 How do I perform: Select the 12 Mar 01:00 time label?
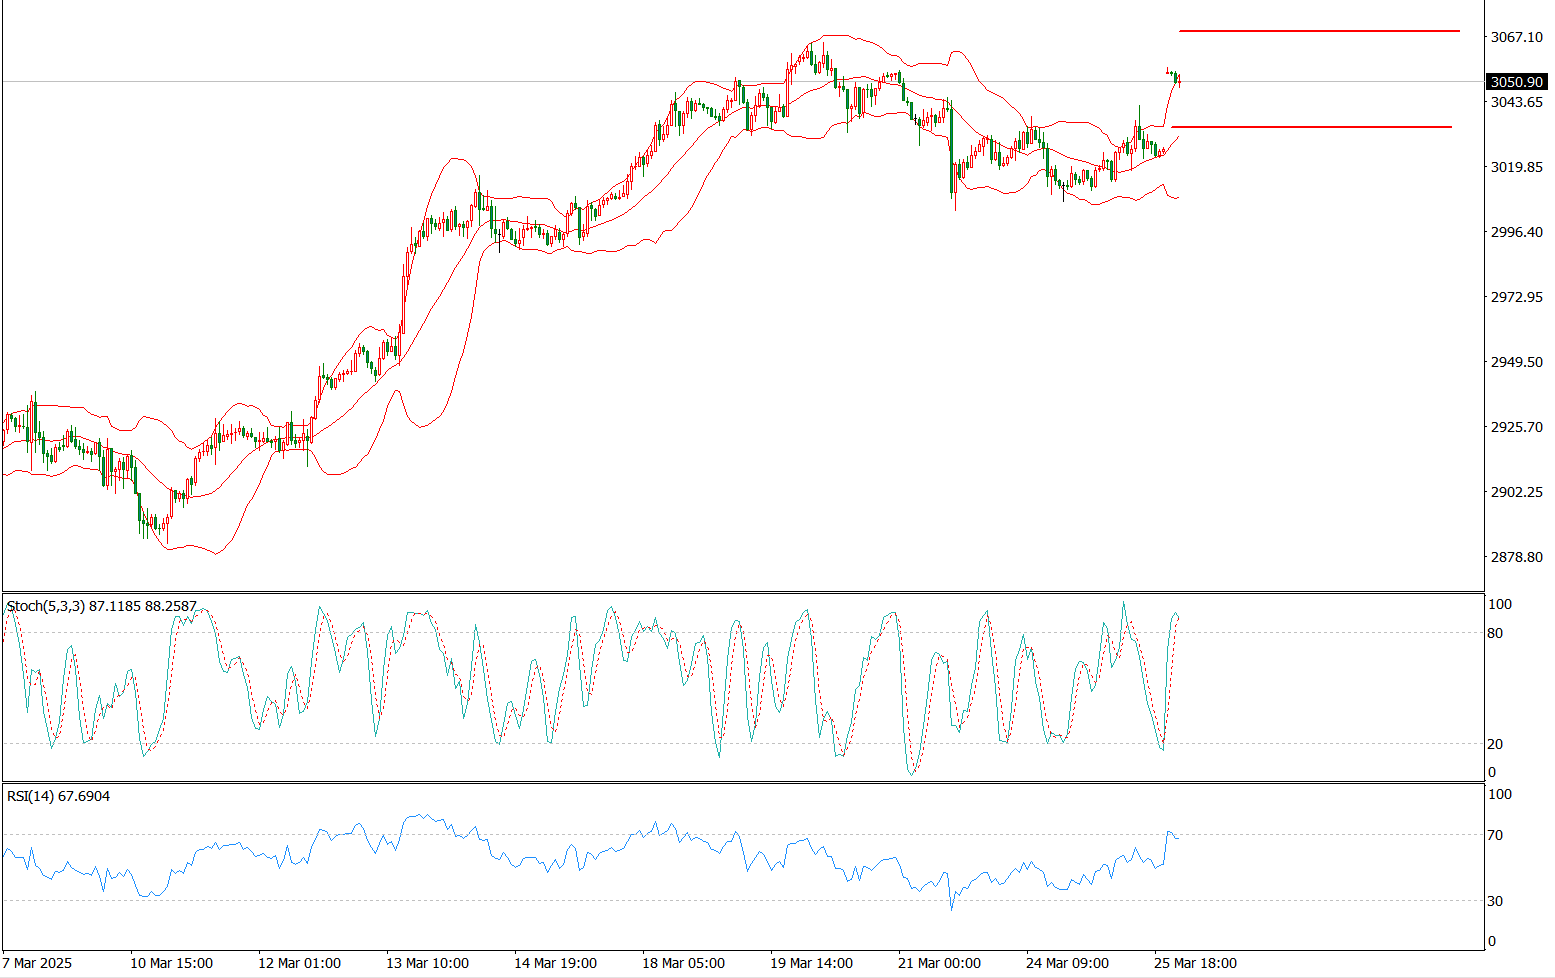pyautogui.click(x=299, y=963)
